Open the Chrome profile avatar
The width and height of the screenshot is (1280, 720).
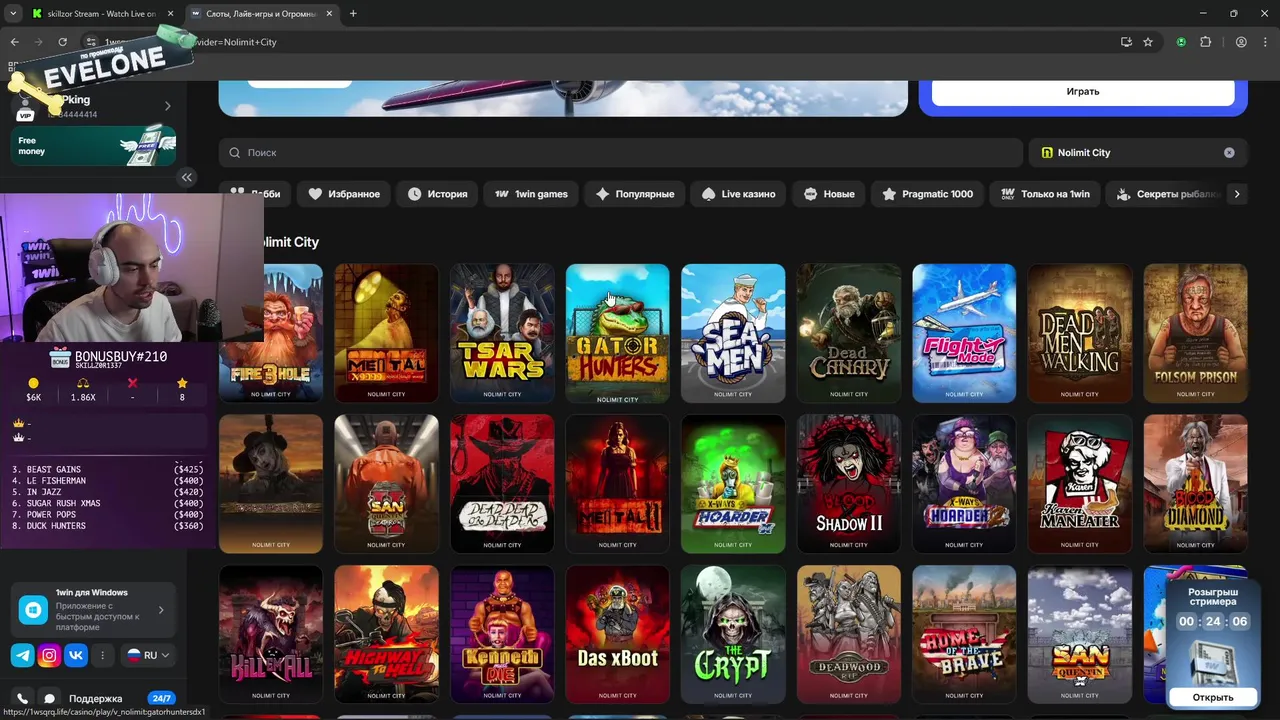click(1241, 42)
